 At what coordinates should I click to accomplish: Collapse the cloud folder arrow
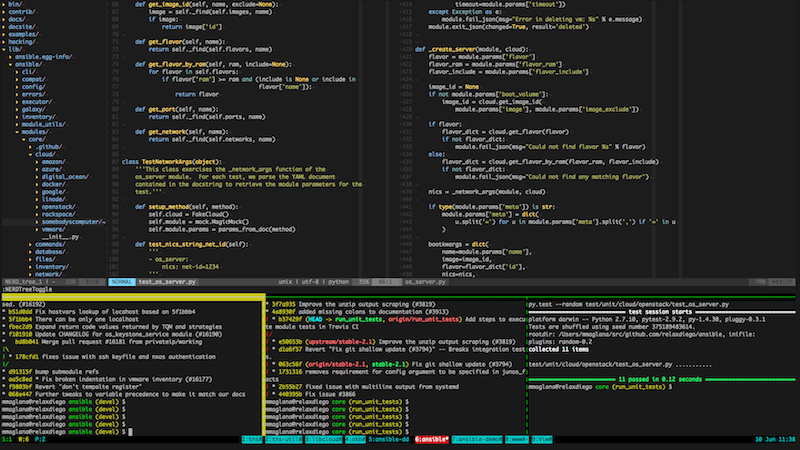[30, 154]
